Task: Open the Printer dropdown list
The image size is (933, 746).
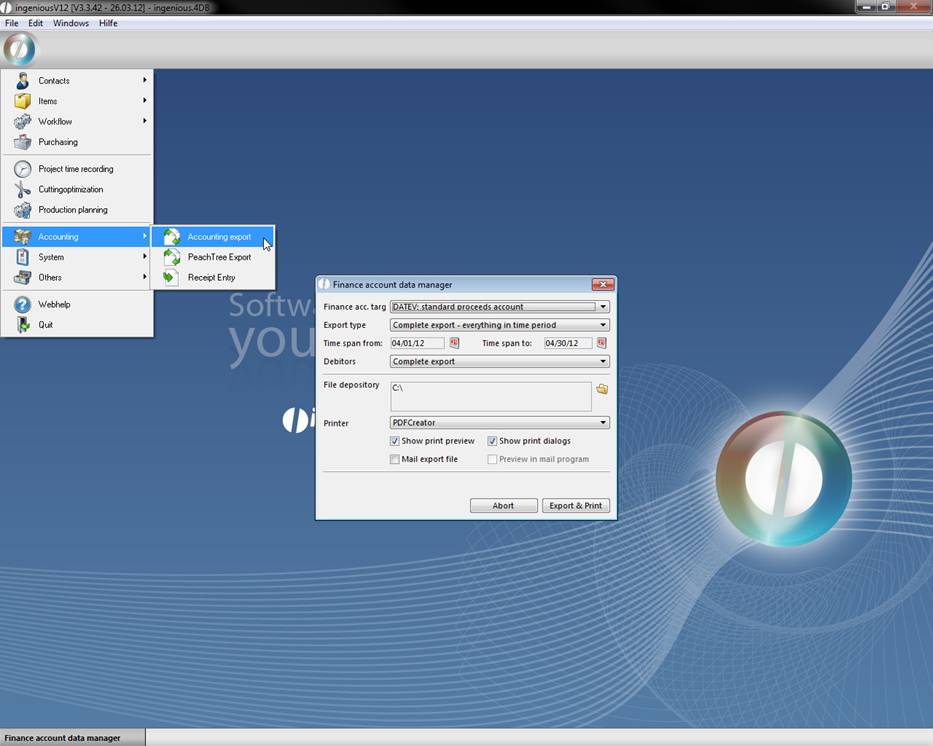Action: point(603,423)
